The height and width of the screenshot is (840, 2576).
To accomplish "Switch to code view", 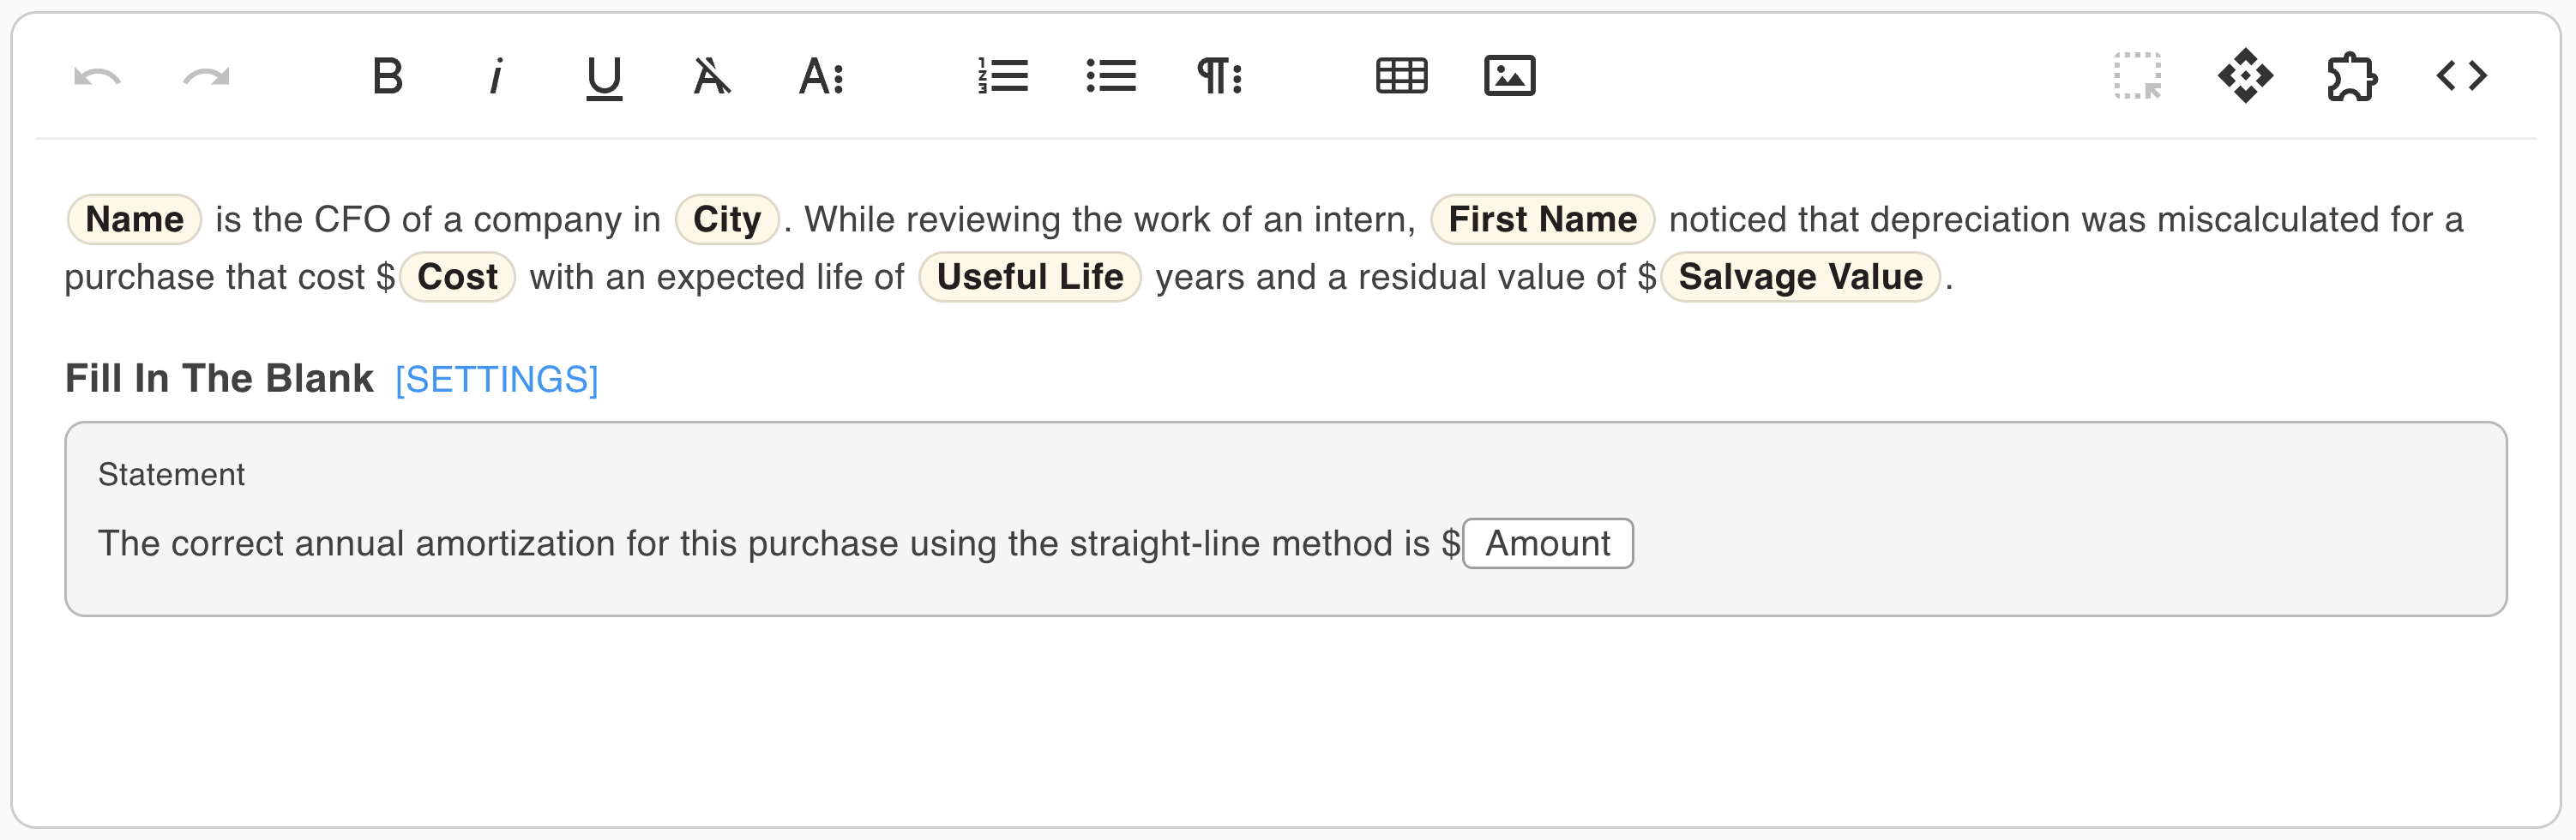I will (x=2461, y=76).
